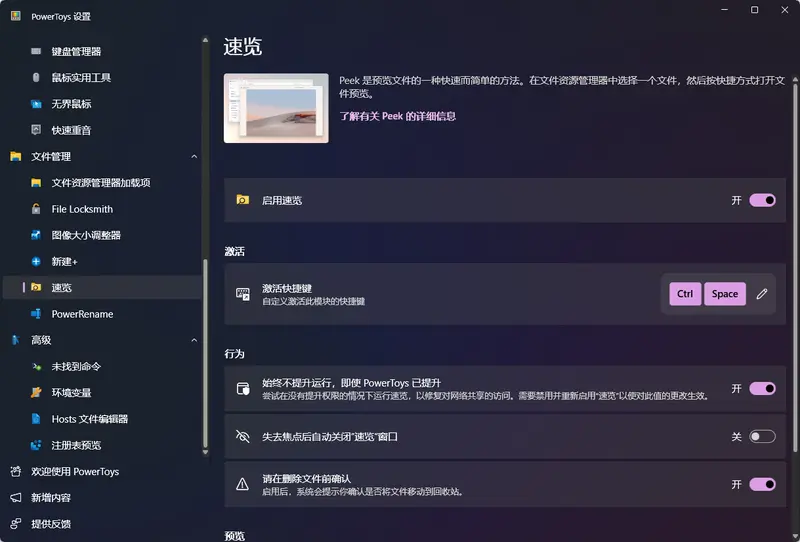The image size is (800, 542).
Task: Click the pencil icon to edit the shortcut
Action: 762,294
